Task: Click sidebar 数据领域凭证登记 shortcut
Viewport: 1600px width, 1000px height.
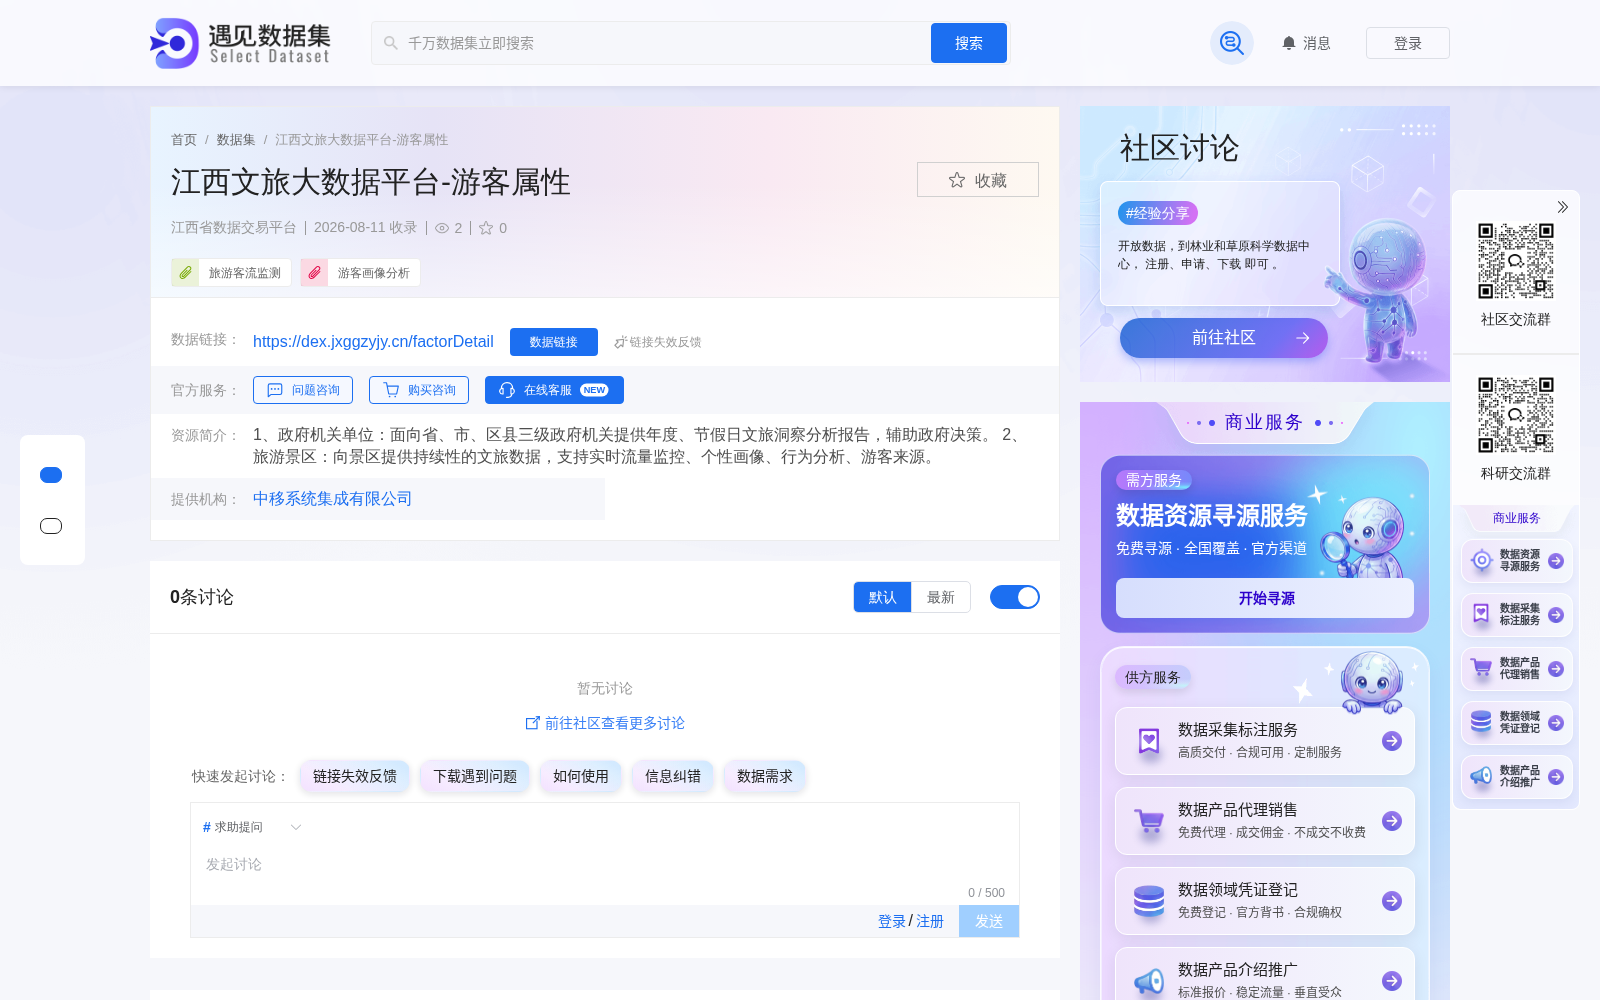Action: coord(1517,723)
